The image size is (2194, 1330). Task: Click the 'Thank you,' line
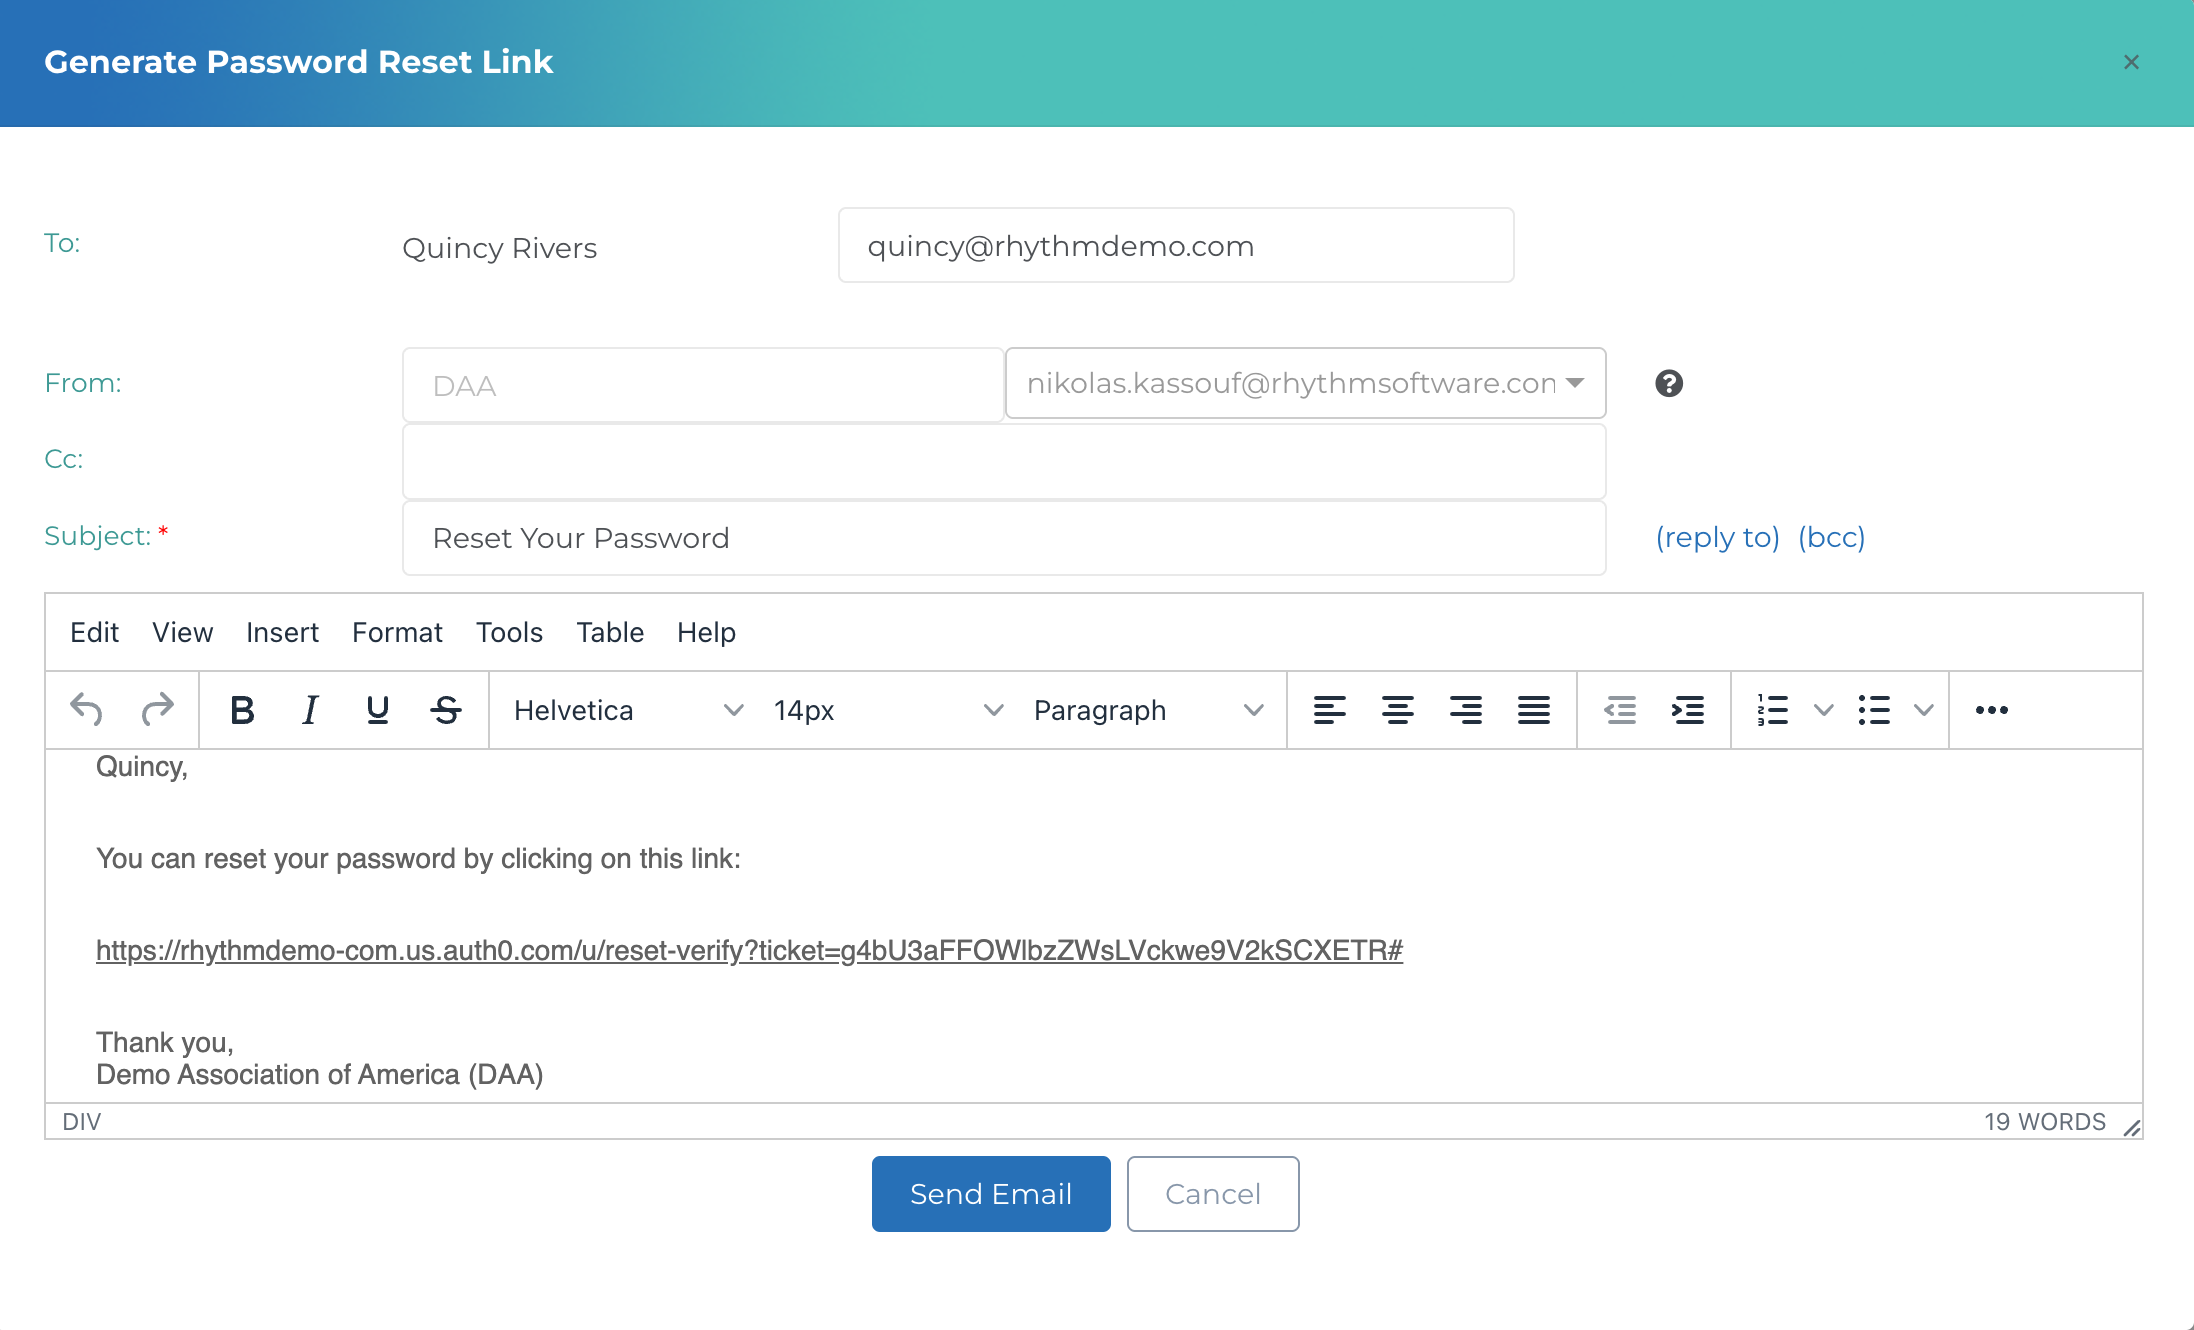point(165,1043)
